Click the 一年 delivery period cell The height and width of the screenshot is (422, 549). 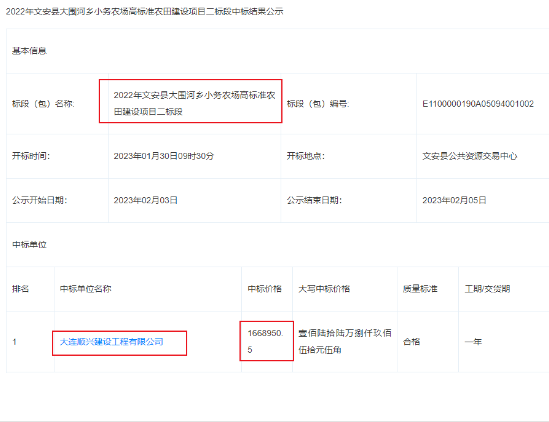coord(473,341)
